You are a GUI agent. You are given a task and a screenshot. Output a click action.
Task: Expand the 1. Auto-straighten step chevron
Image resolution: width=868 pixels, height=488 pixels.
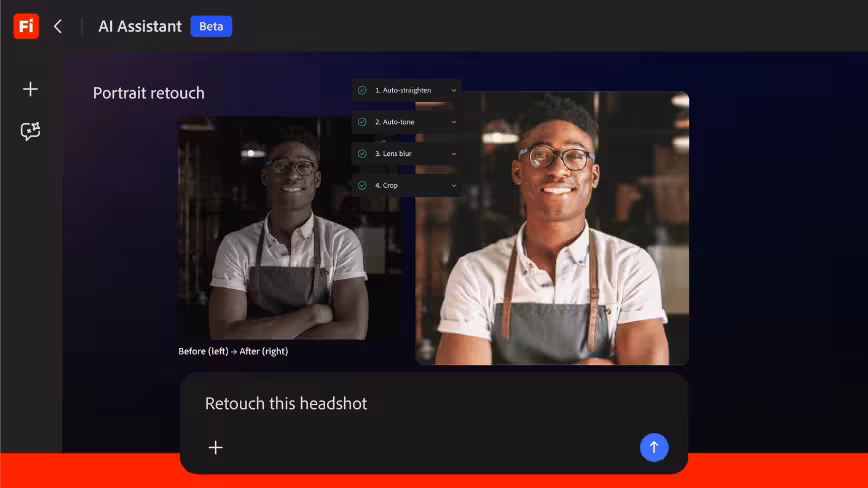(x=453, y=90)
